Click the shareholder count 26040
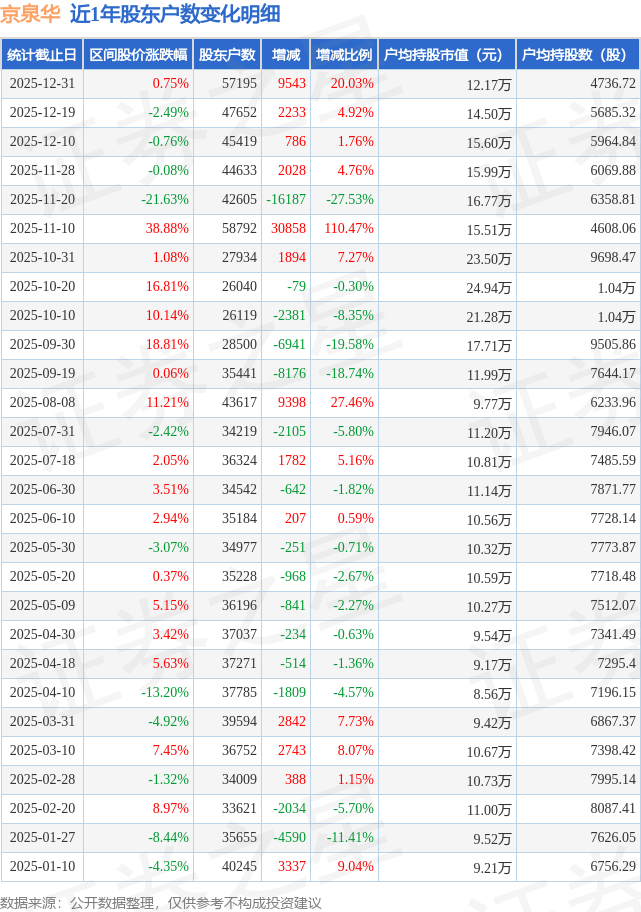This screenshot has height=912, width=641. coord(239,286)
